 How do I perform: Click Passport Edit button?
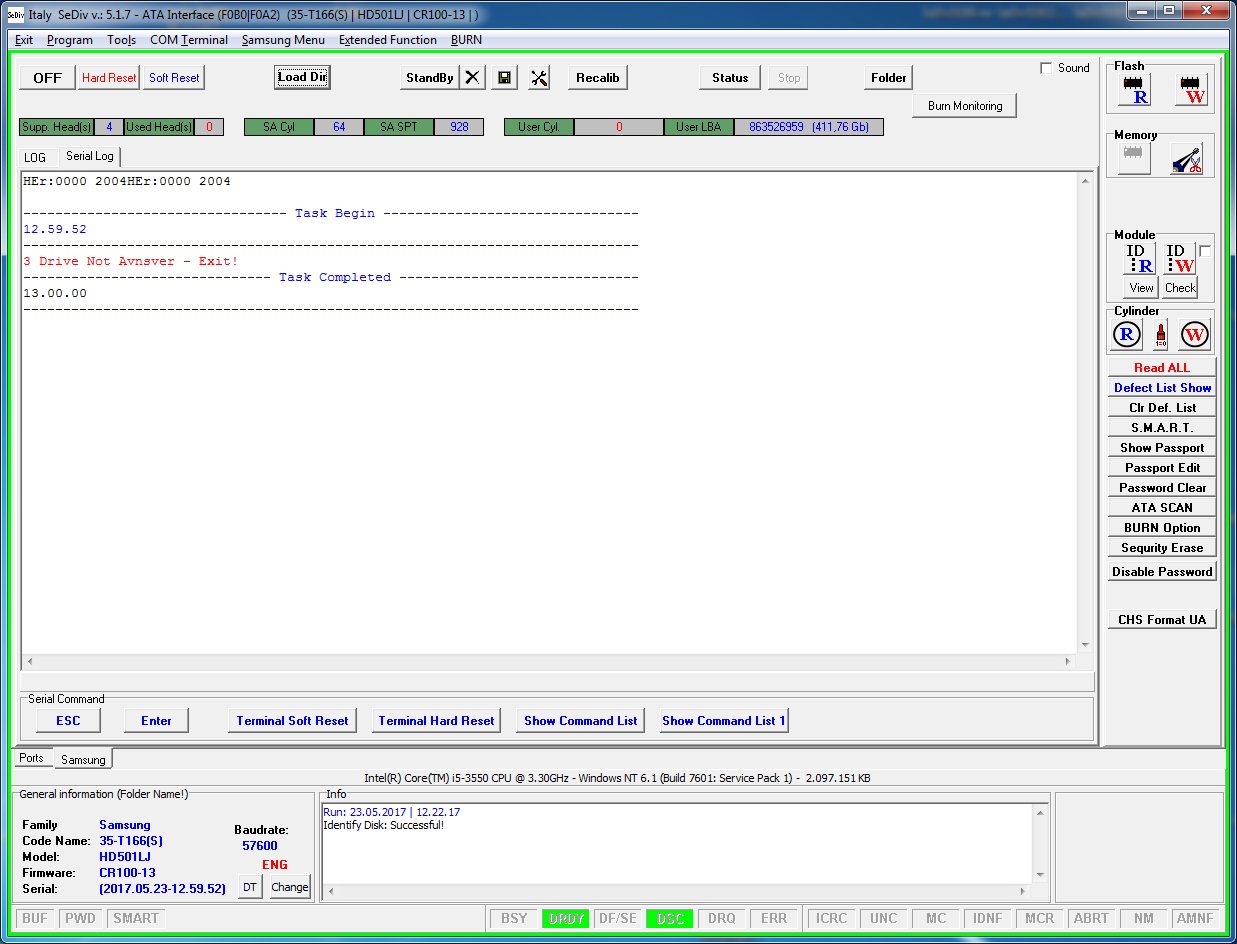(1162, 468)
